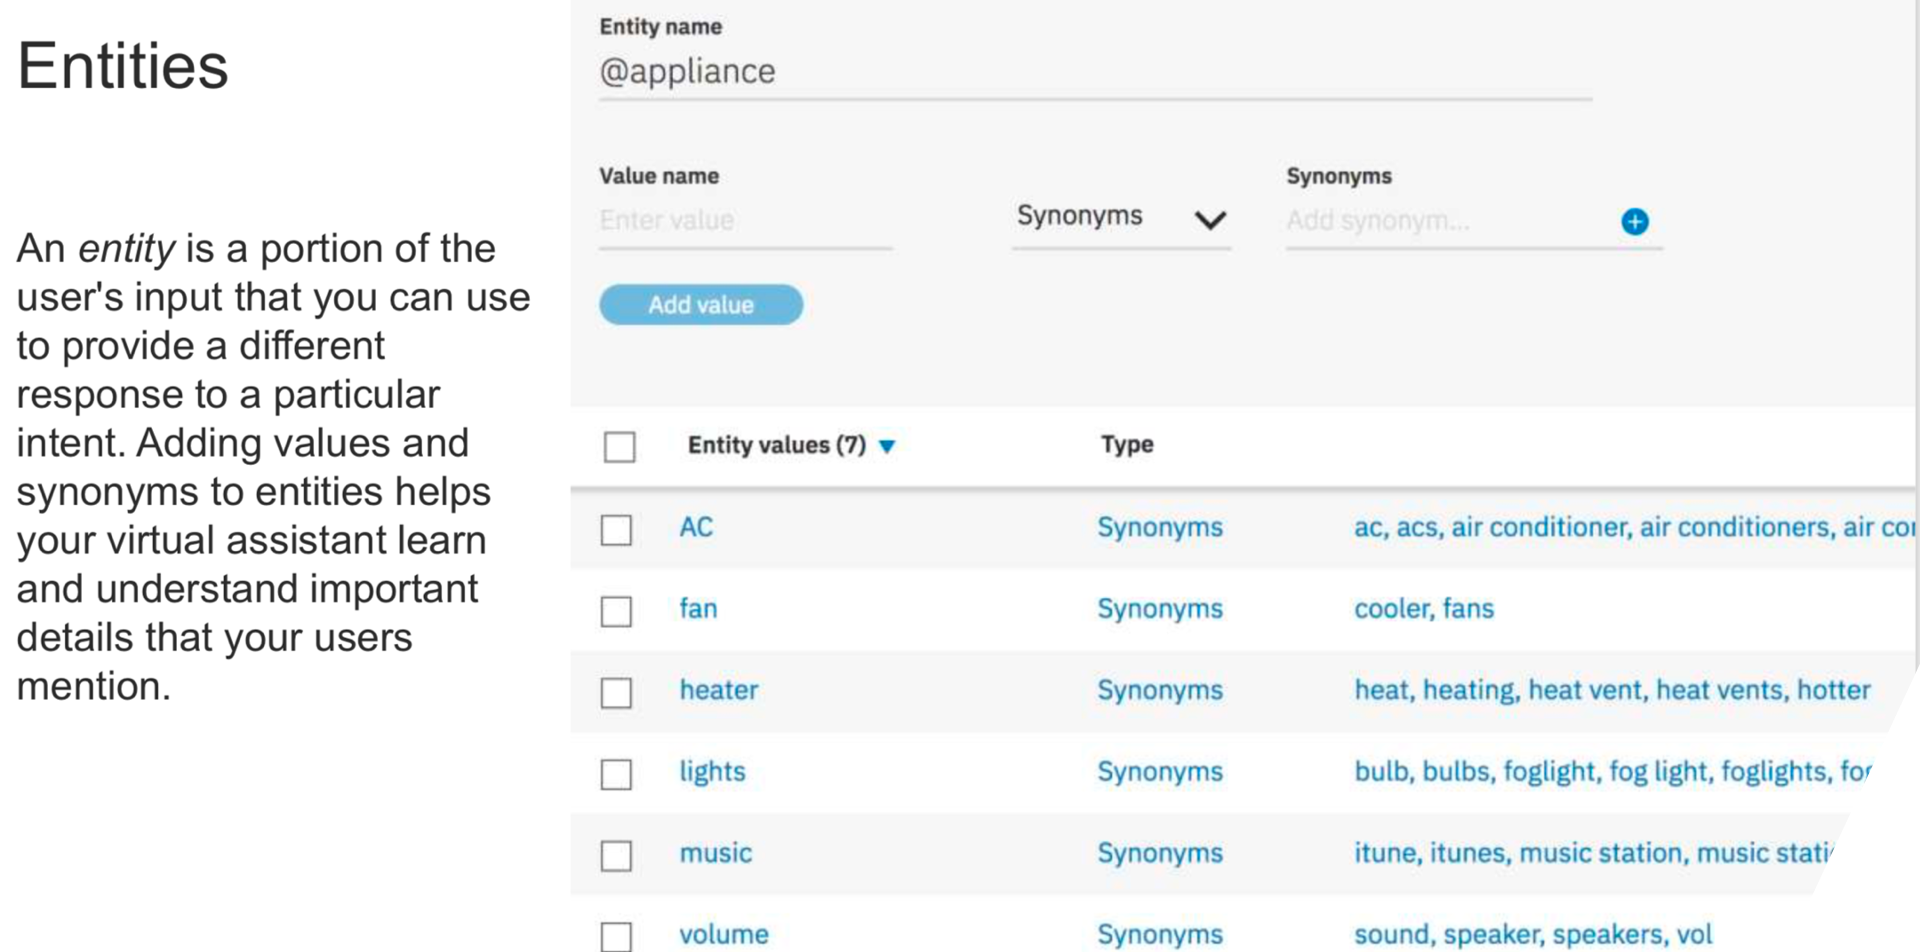Enable the lights row checkbox
1920x952 pixels.
click(x=616, y=773)
